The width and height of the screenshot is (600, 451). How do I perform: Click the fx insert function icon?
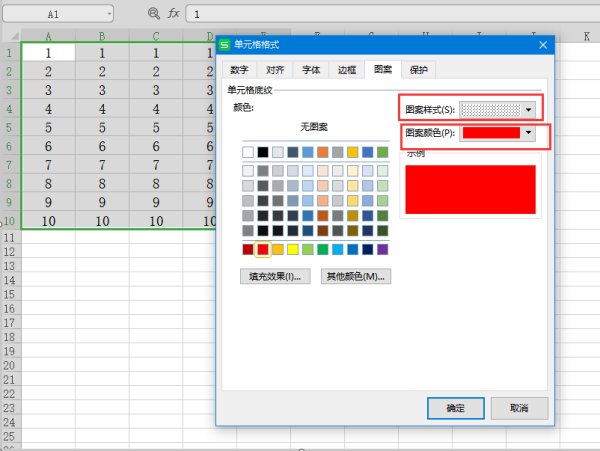[173, 14]
